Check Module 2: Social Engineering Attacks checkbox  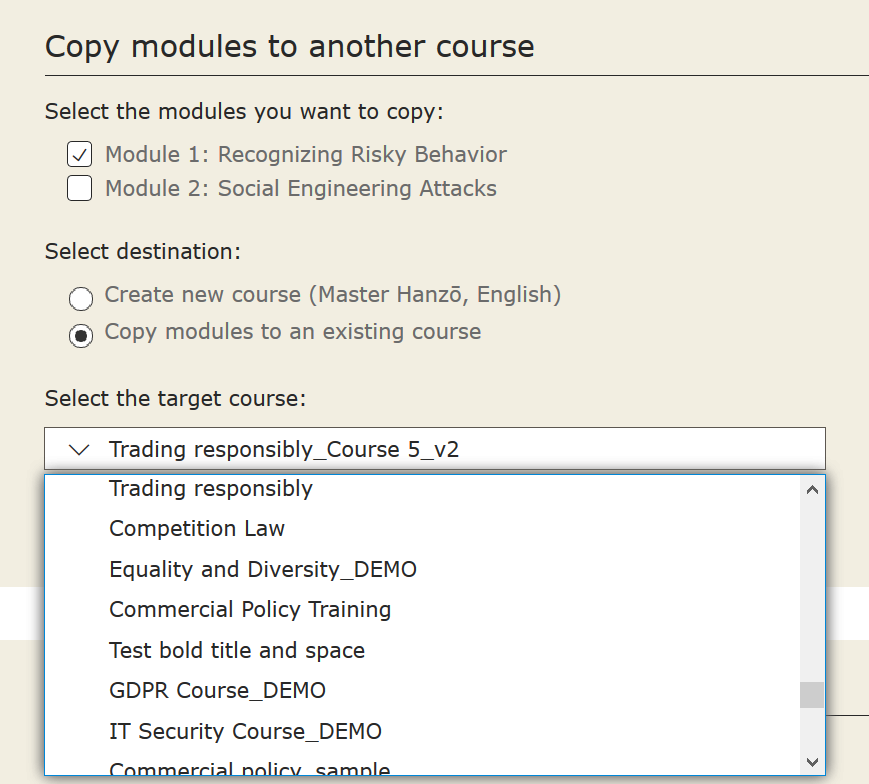point(79,188)
